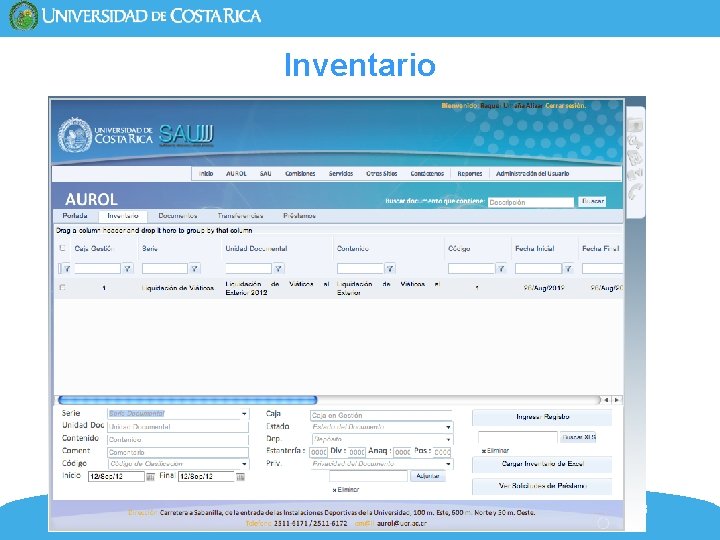Viewport: 720px width, 540px height.
Task: Click the Cerrar sesión link
Action: click(x=566, y=106)
